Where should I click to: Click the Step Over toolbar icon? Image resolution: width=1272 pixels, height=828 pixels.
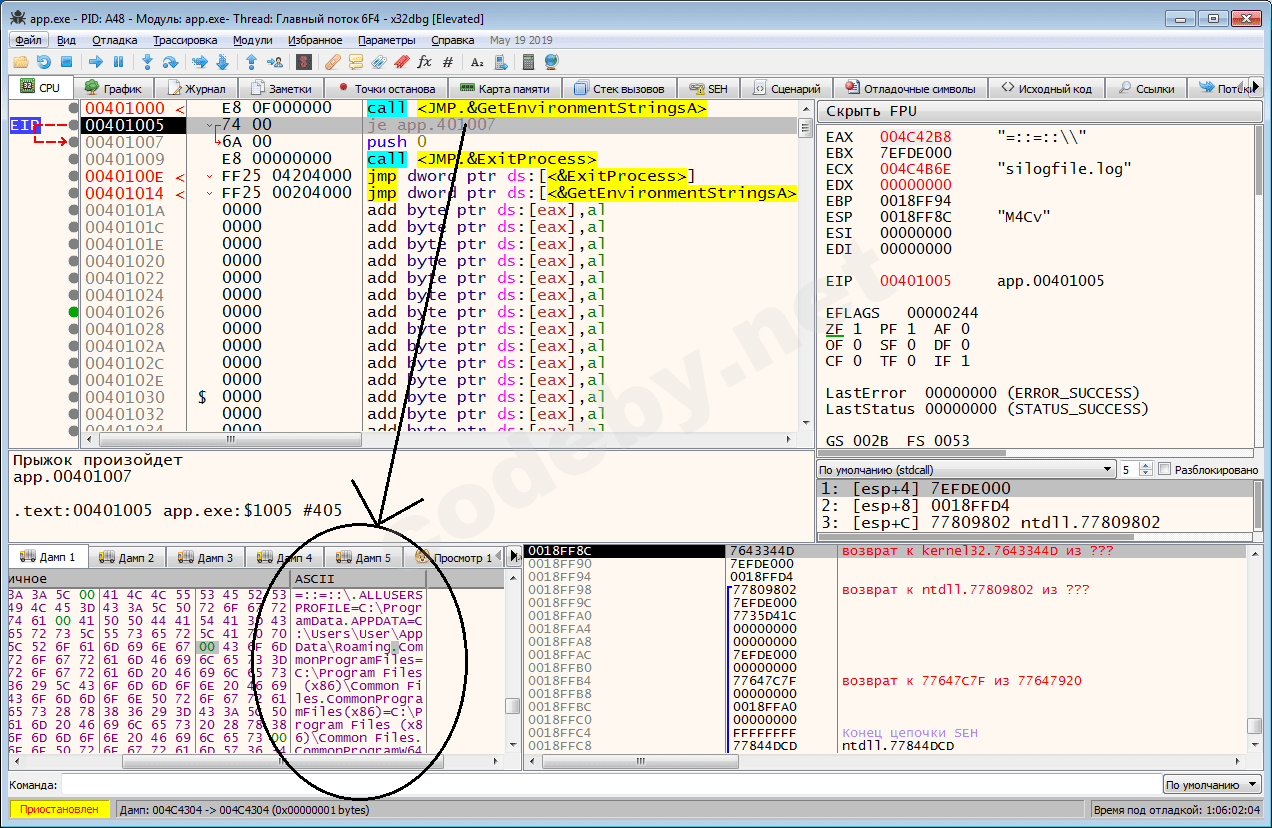(170, 62)
